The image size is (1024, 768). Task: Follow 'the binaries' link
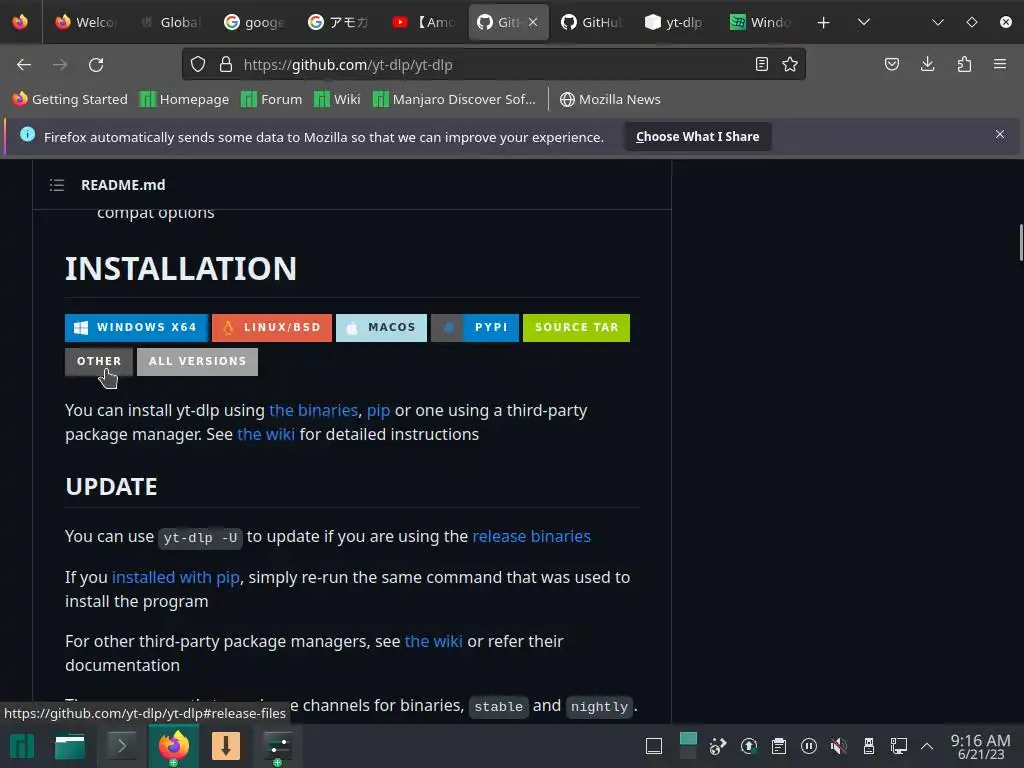click(x=313, y=410)
